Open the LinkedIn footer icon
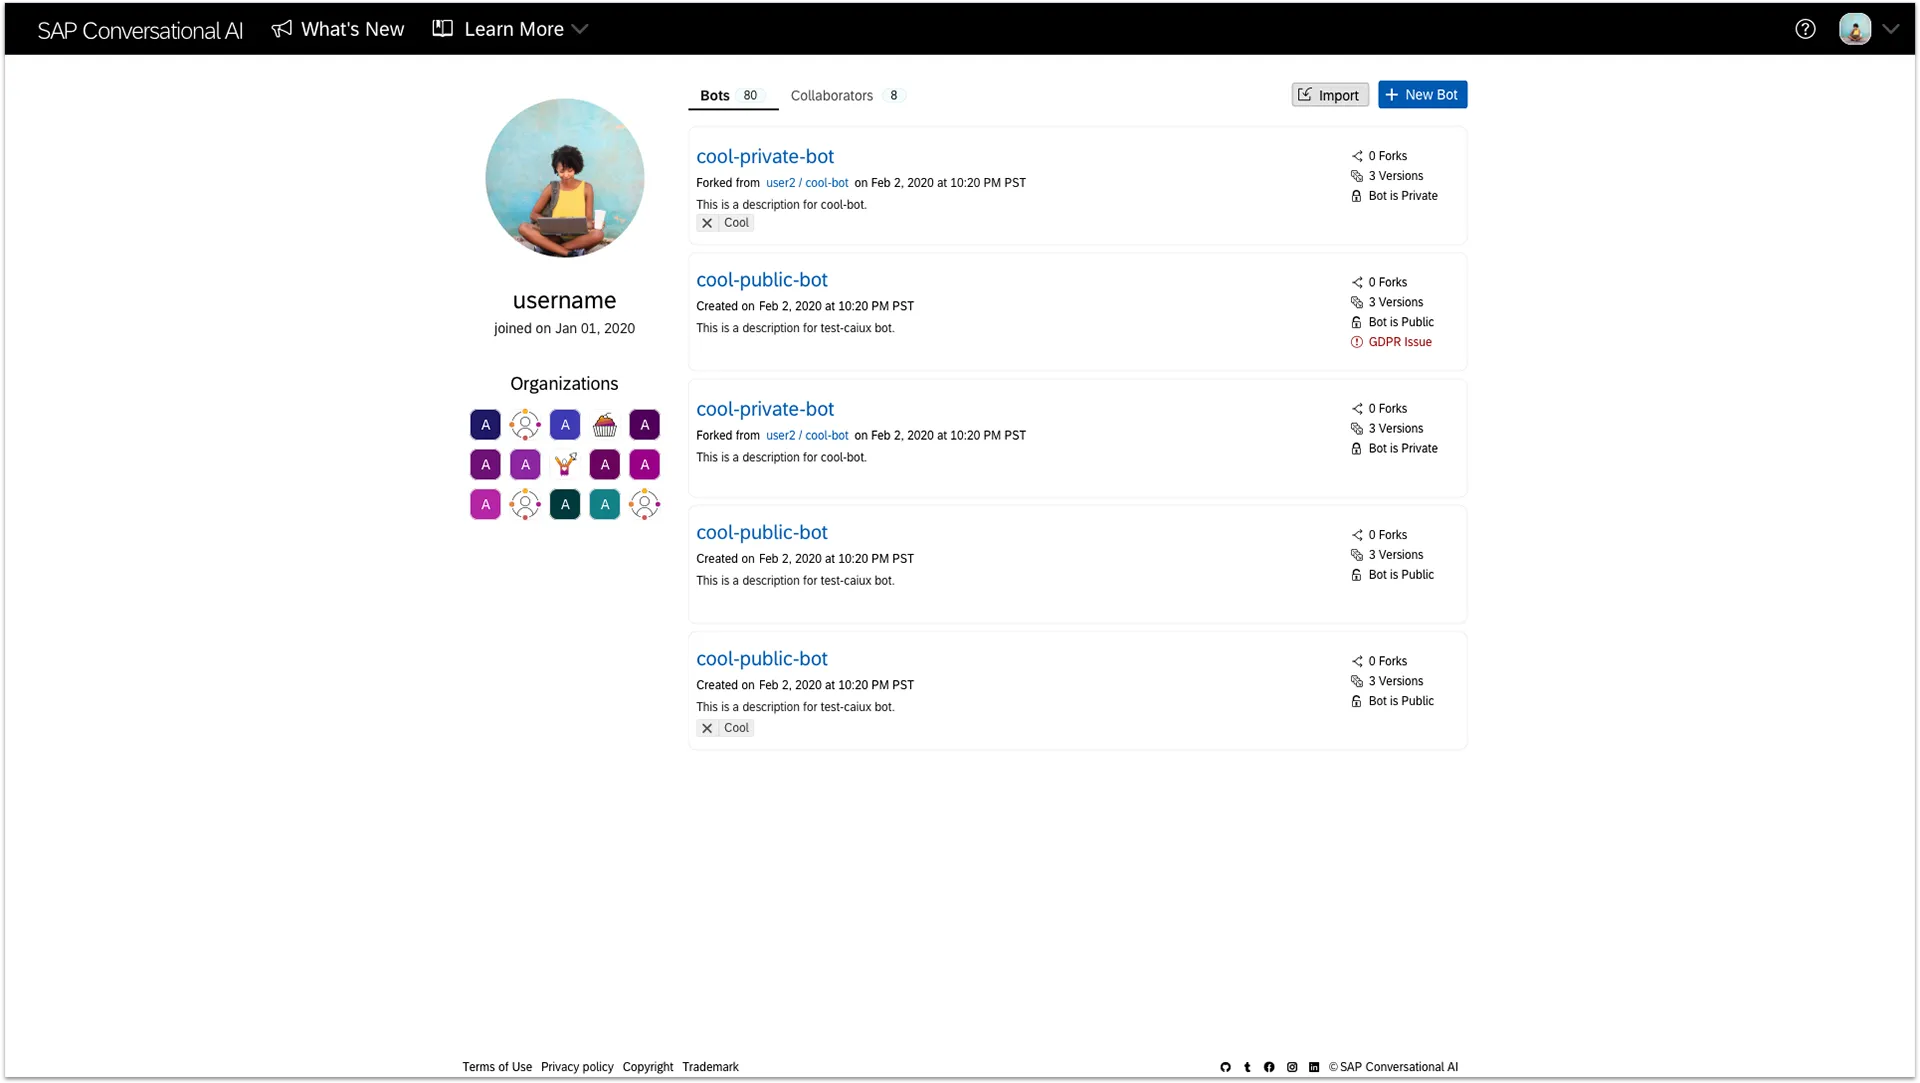The height and width of the screenshot is (1083, 1920). pyautogui.click(x=1314, y=1067)
